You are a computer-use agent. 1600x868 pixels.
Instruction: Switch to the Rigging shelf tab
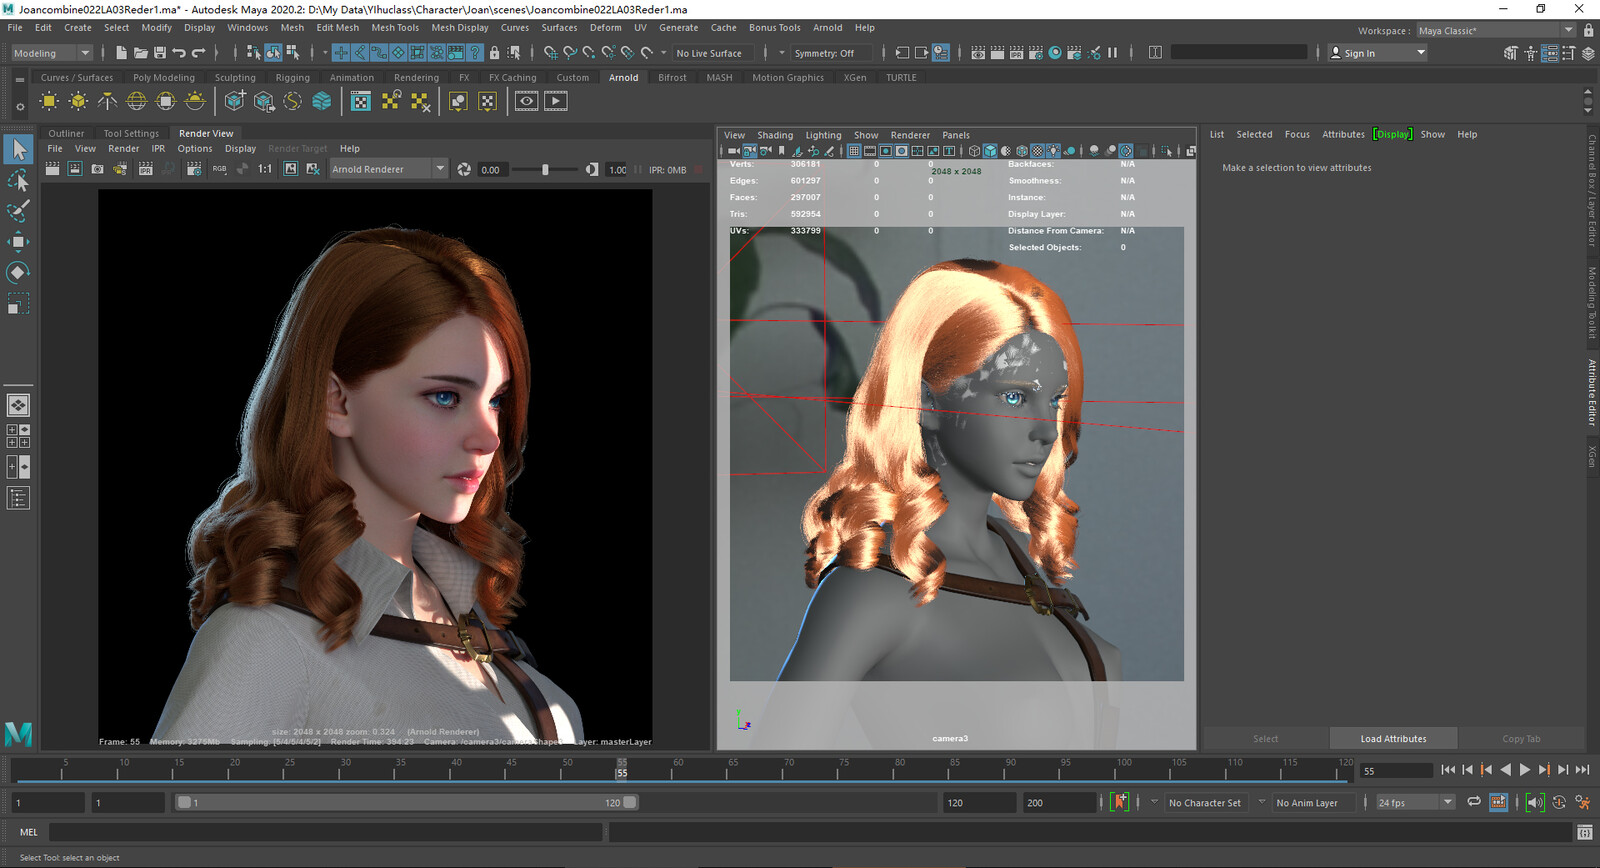[292, 77]
